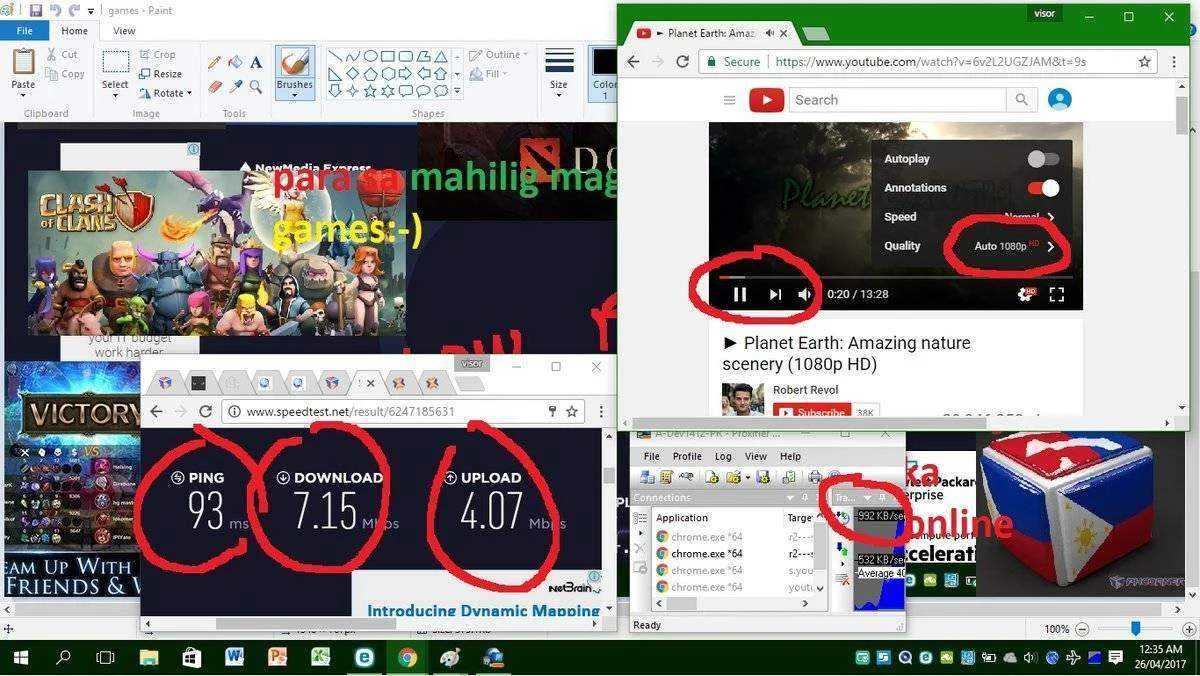
Task: Open Task View on the taskbar
Action: click(105, 657)
